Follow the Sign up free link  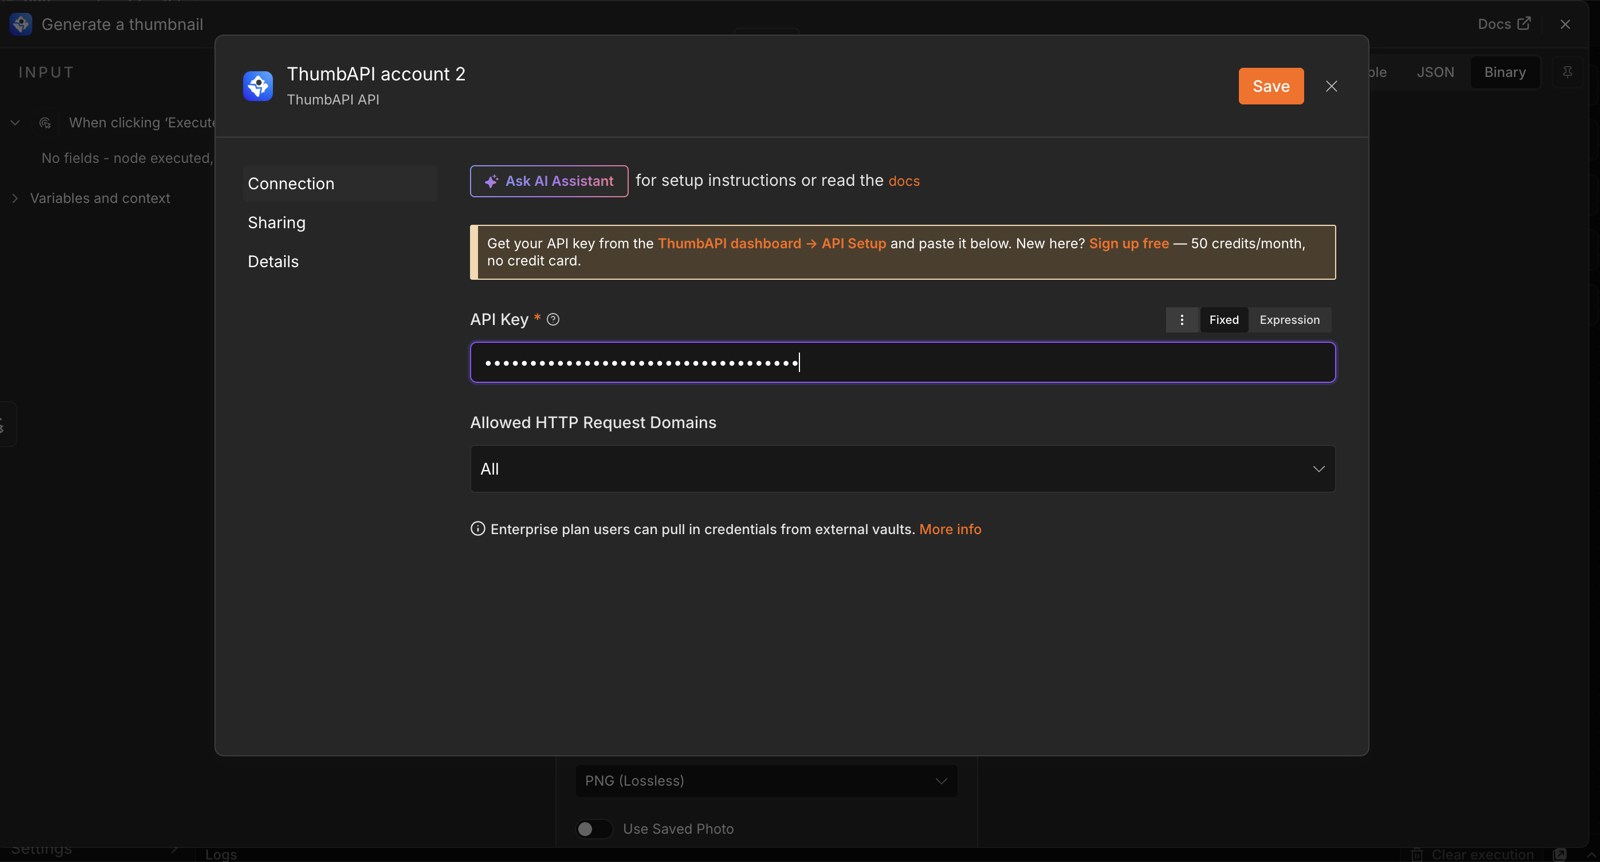[x=1129, y=243]
